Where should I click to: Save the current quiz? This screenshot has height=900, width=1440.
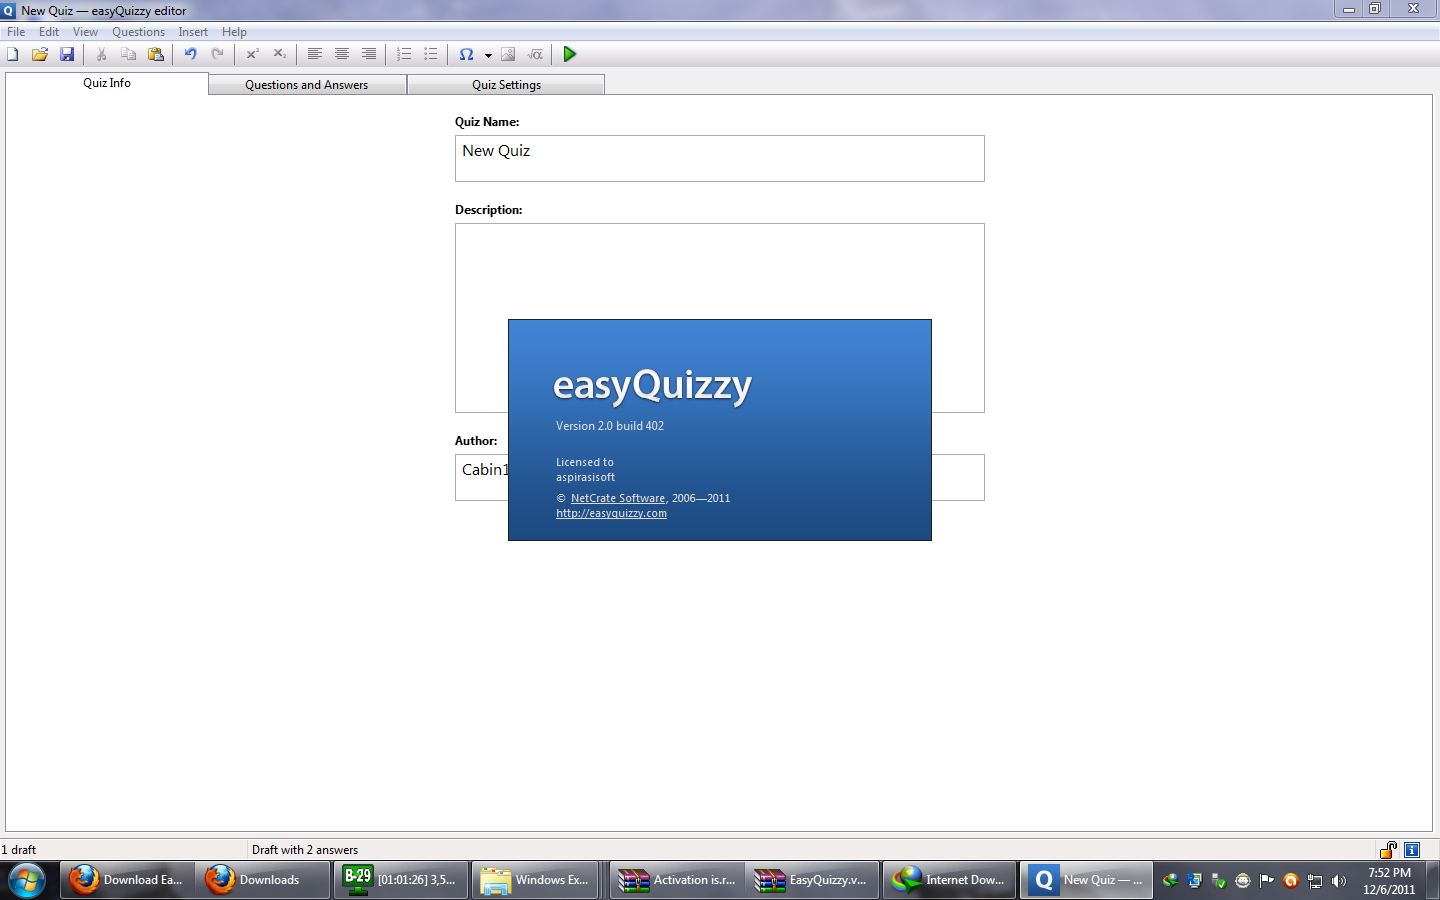[66, 54]
